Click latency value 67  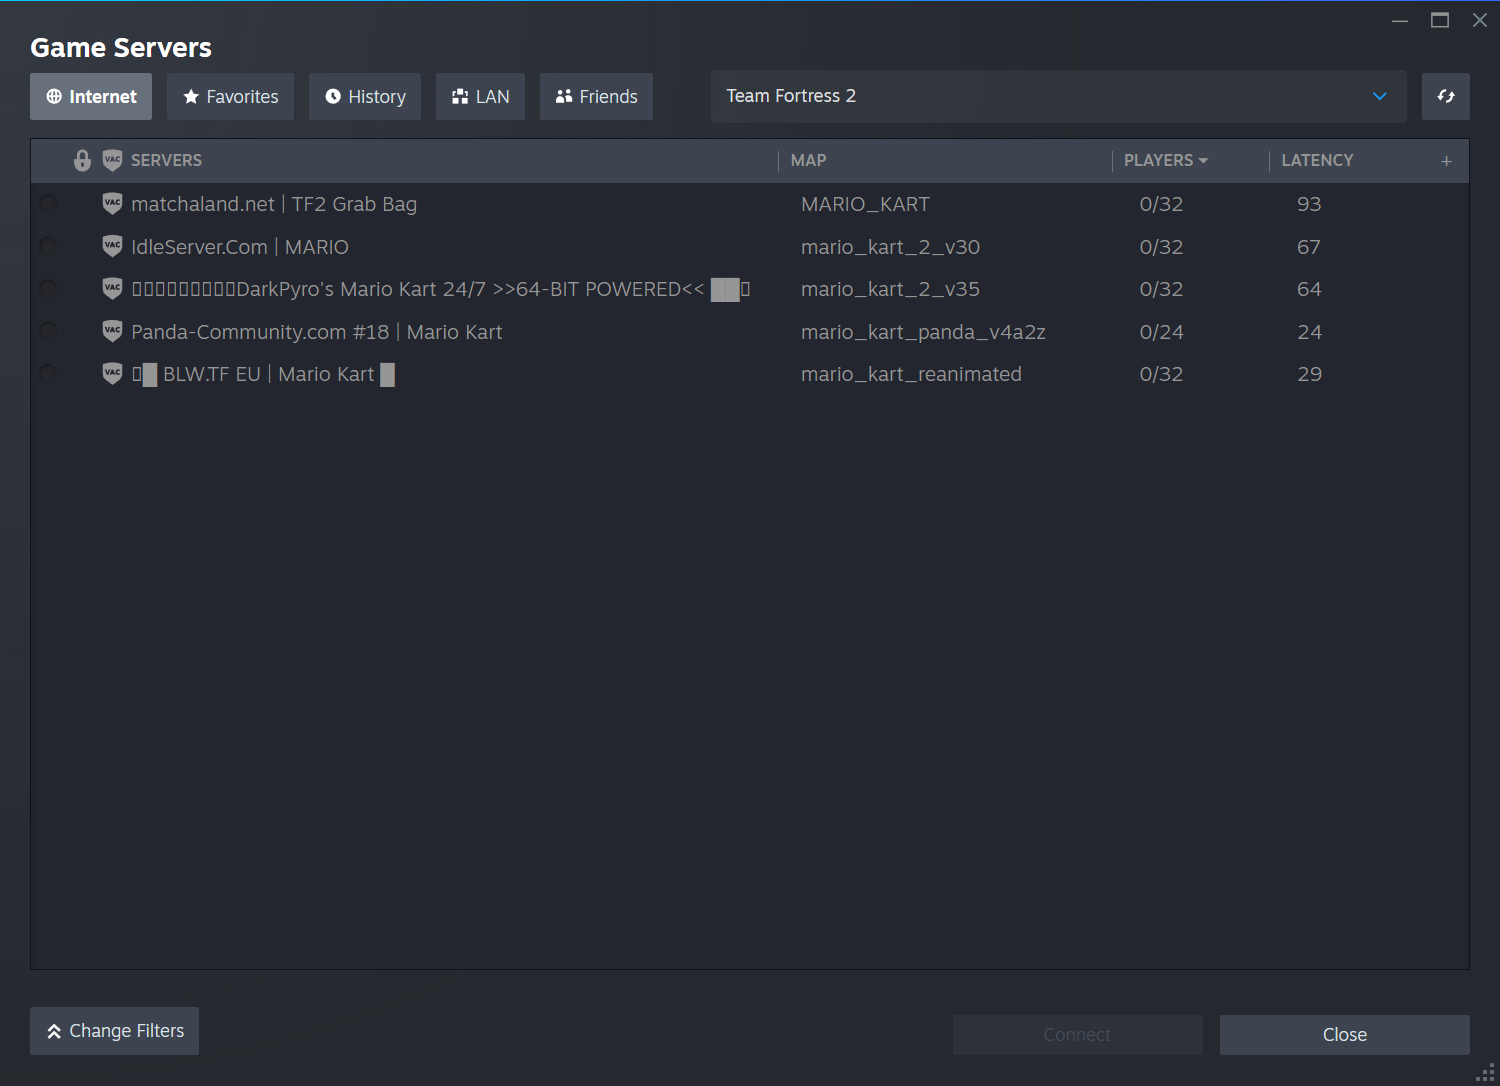point(1309,247)
